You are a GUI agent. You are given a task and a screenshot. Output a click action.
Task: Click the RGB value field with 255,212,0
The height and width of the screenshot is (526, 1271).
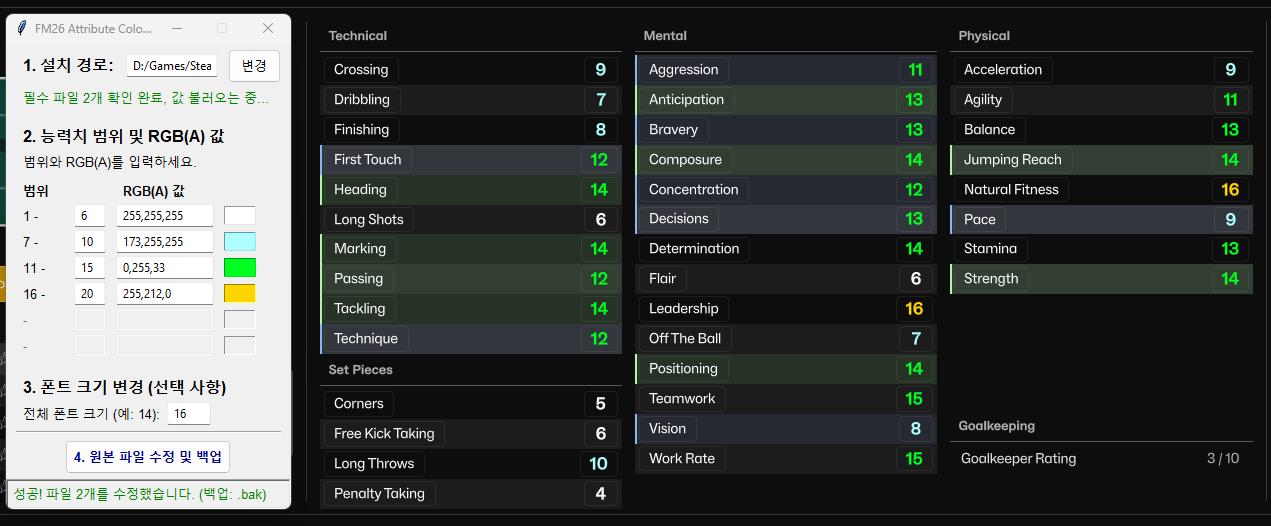click(x=164, y=293)
